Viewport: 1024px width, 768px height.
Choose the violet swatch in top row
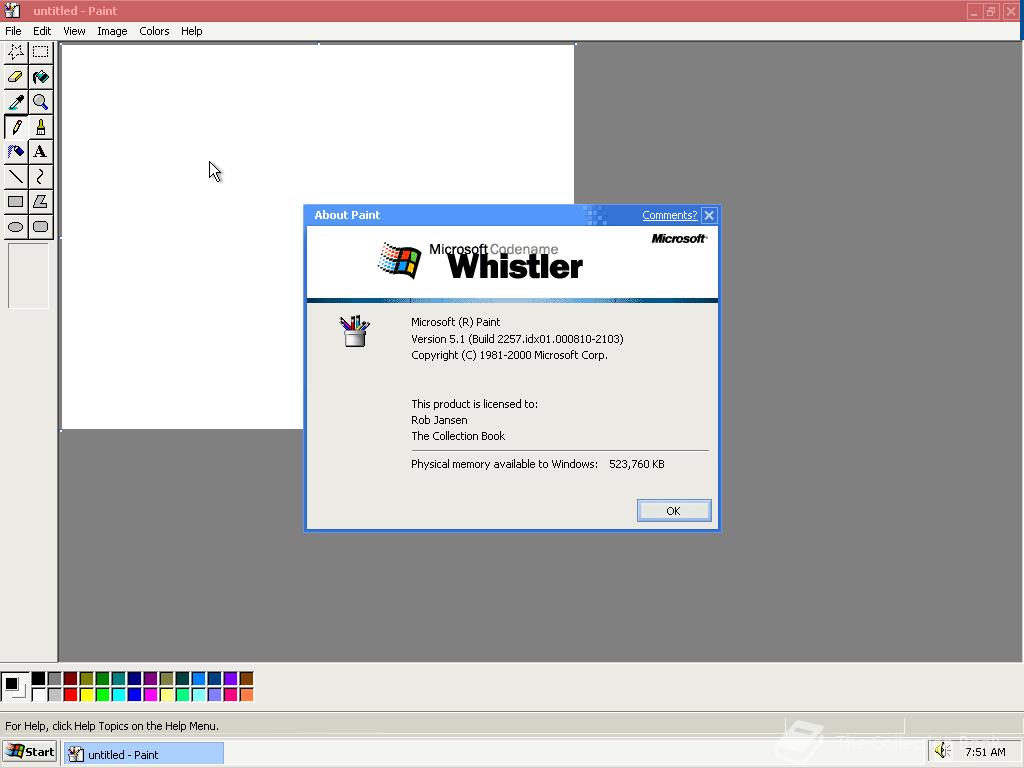(x=231, y=679)
